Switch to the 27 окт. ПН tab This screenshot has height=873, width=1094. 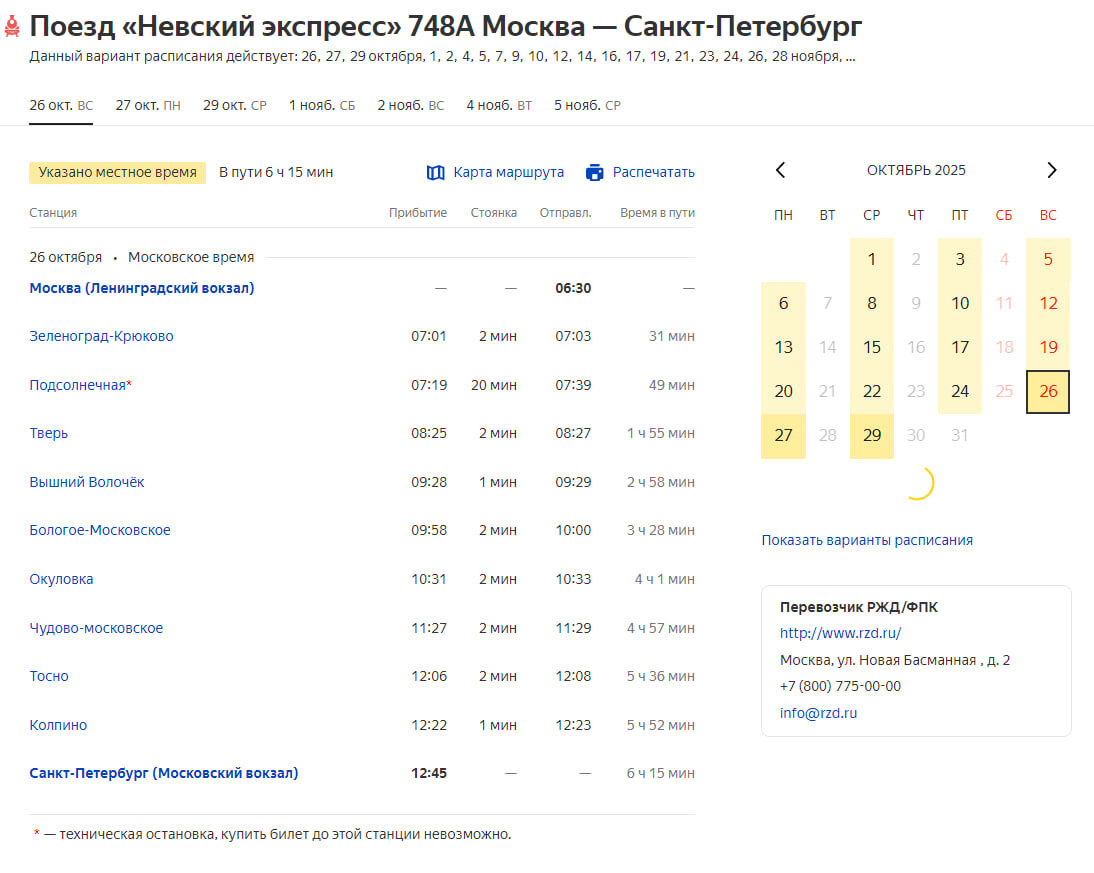click(x=147, y=103)
